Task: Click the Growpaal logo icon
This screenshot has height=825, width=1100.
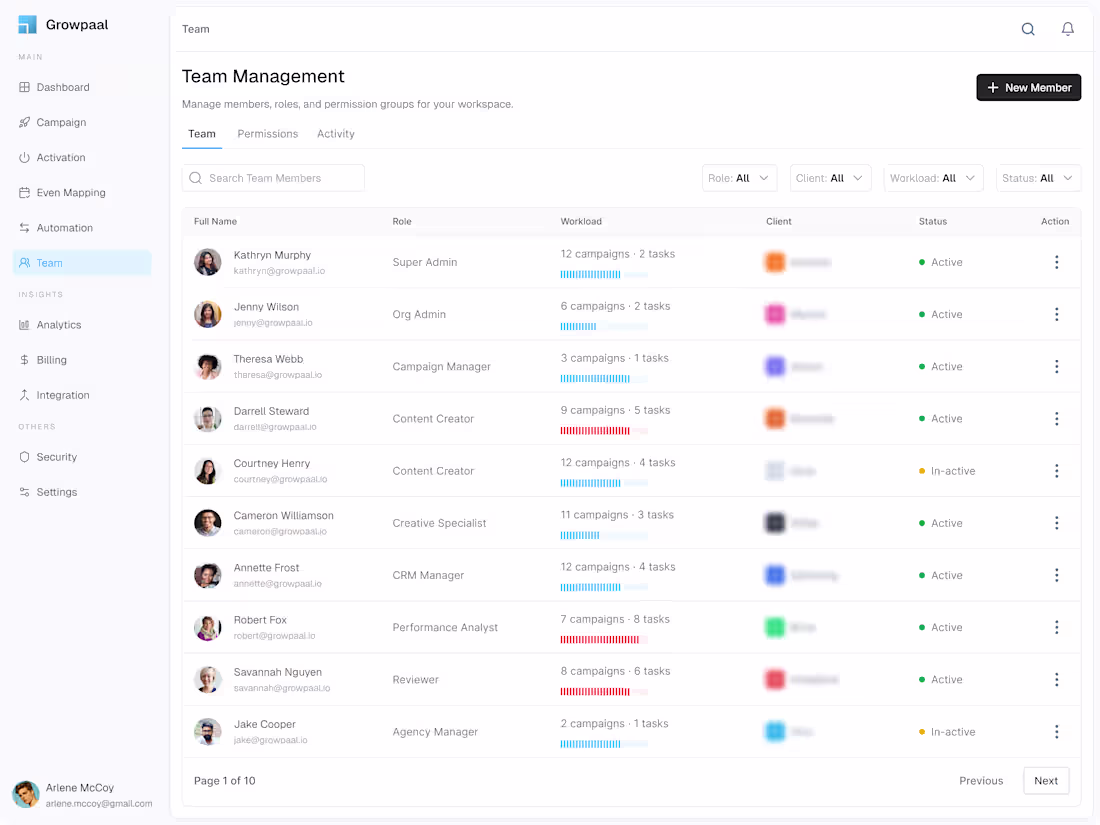Action: click(27, 25)
